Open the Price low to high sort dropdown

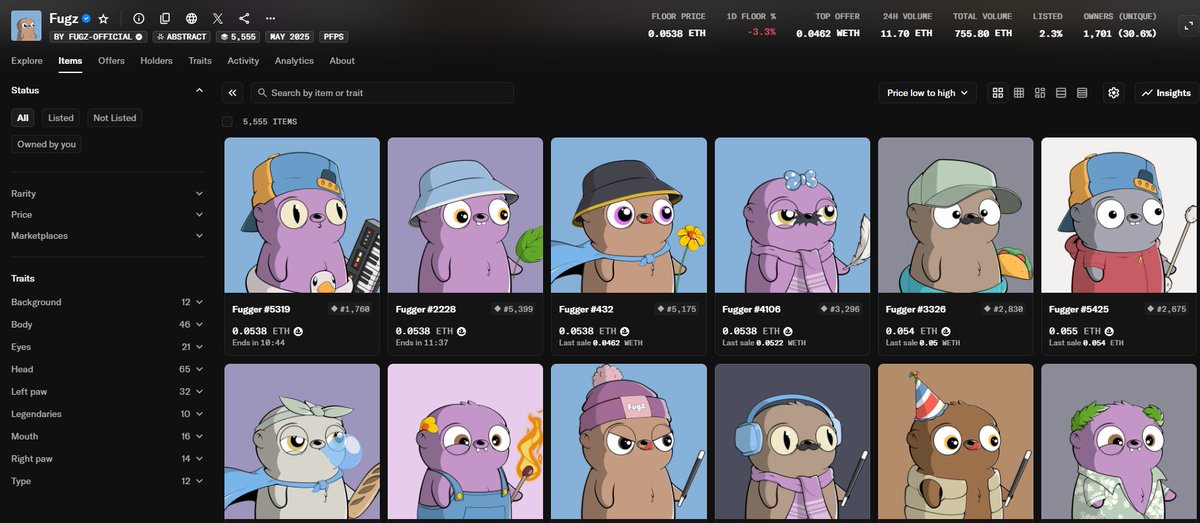927,93
